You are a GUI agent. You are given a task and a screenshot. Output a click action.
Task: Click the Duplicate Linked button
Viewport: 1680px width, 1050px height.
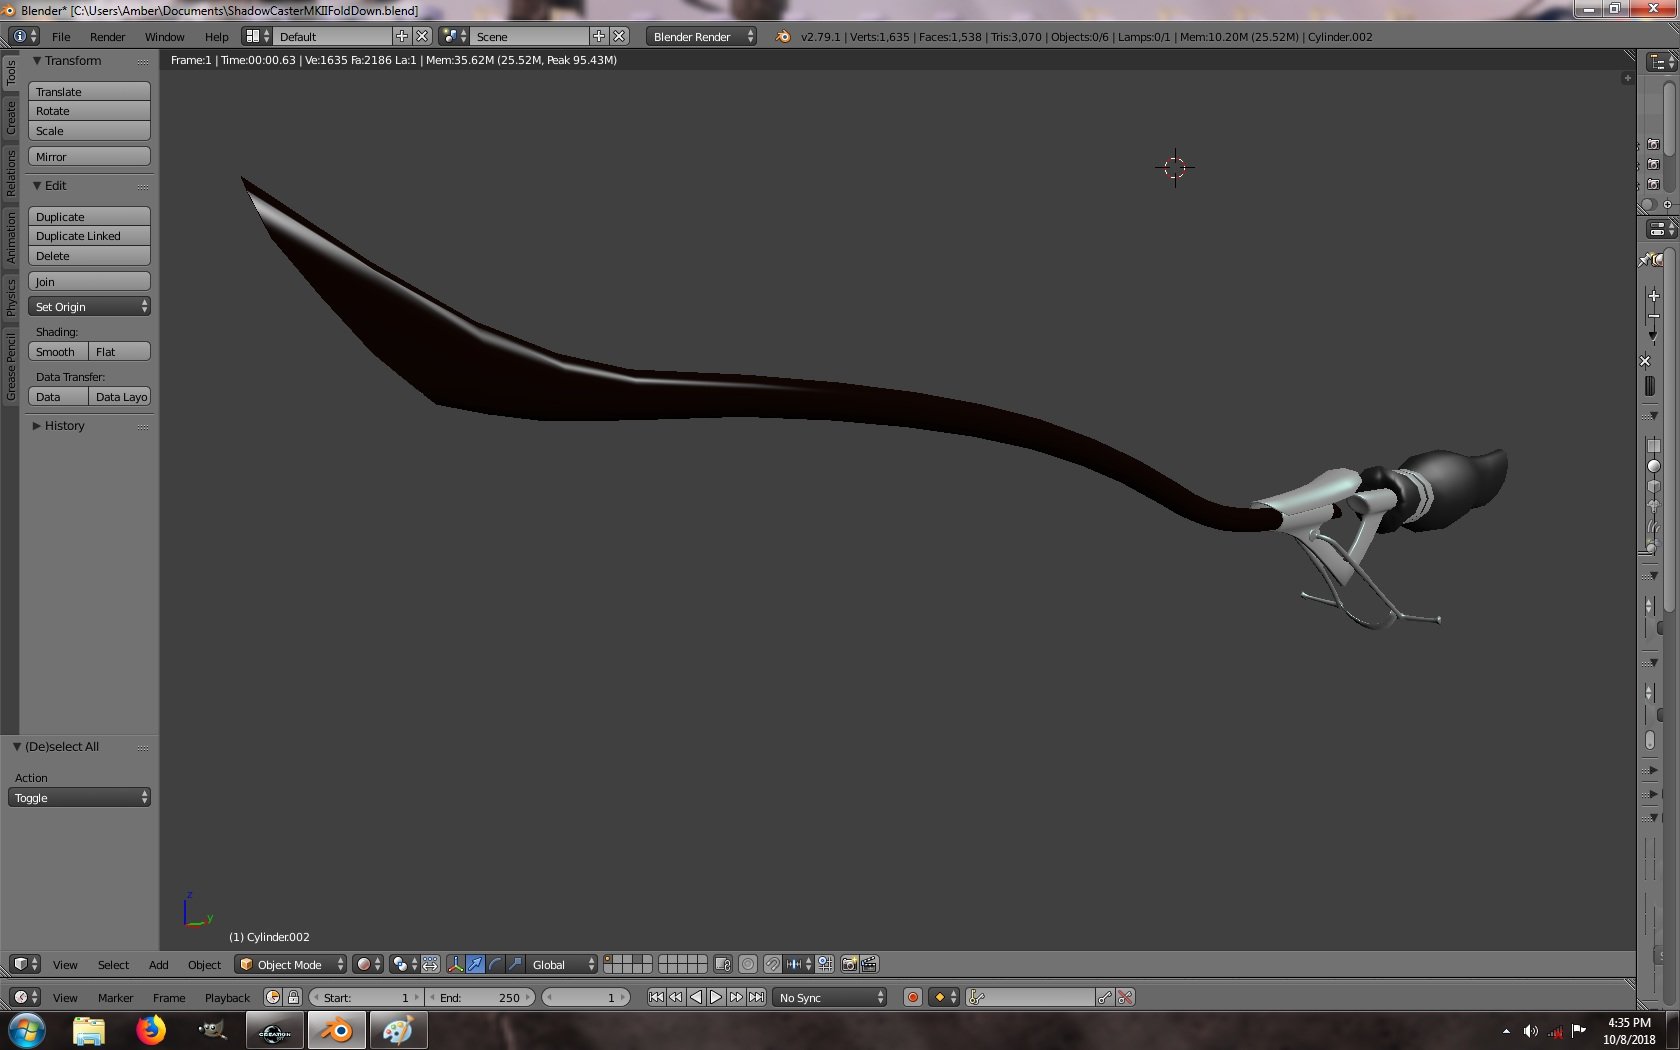click(x=89, y=236)
